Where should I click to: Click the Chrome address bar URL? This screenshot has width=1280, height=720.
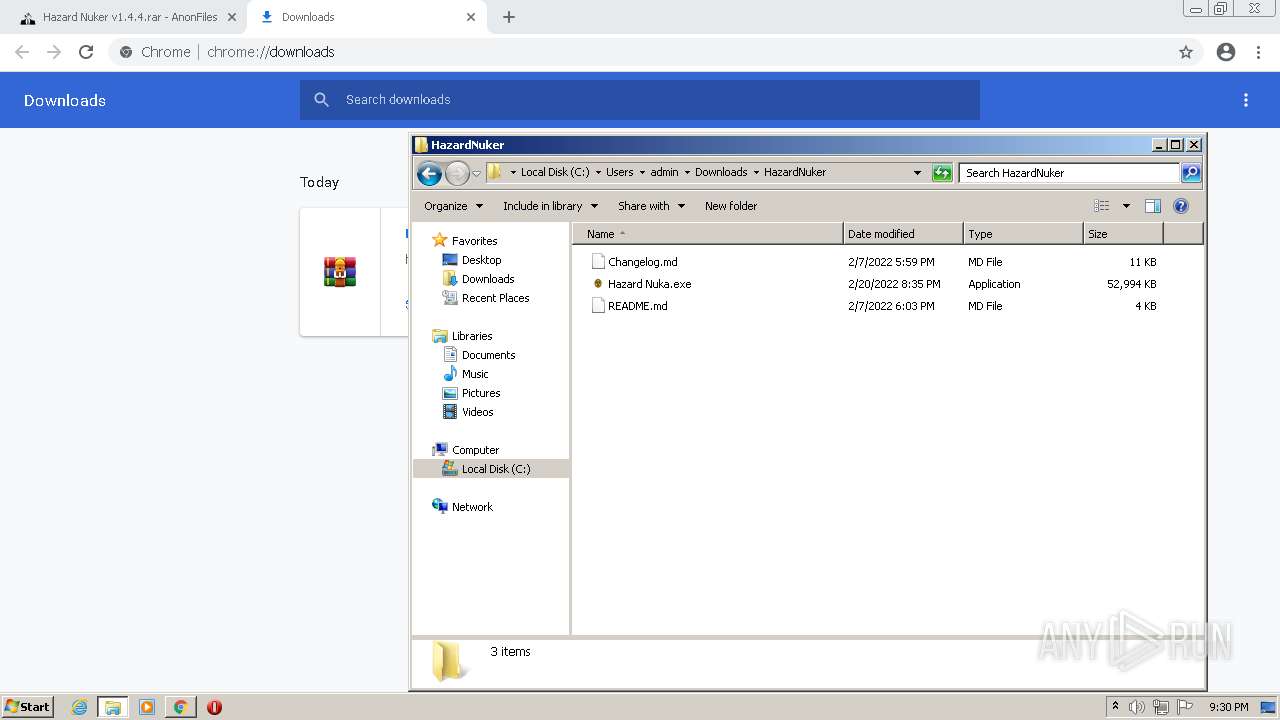point(271,52)
